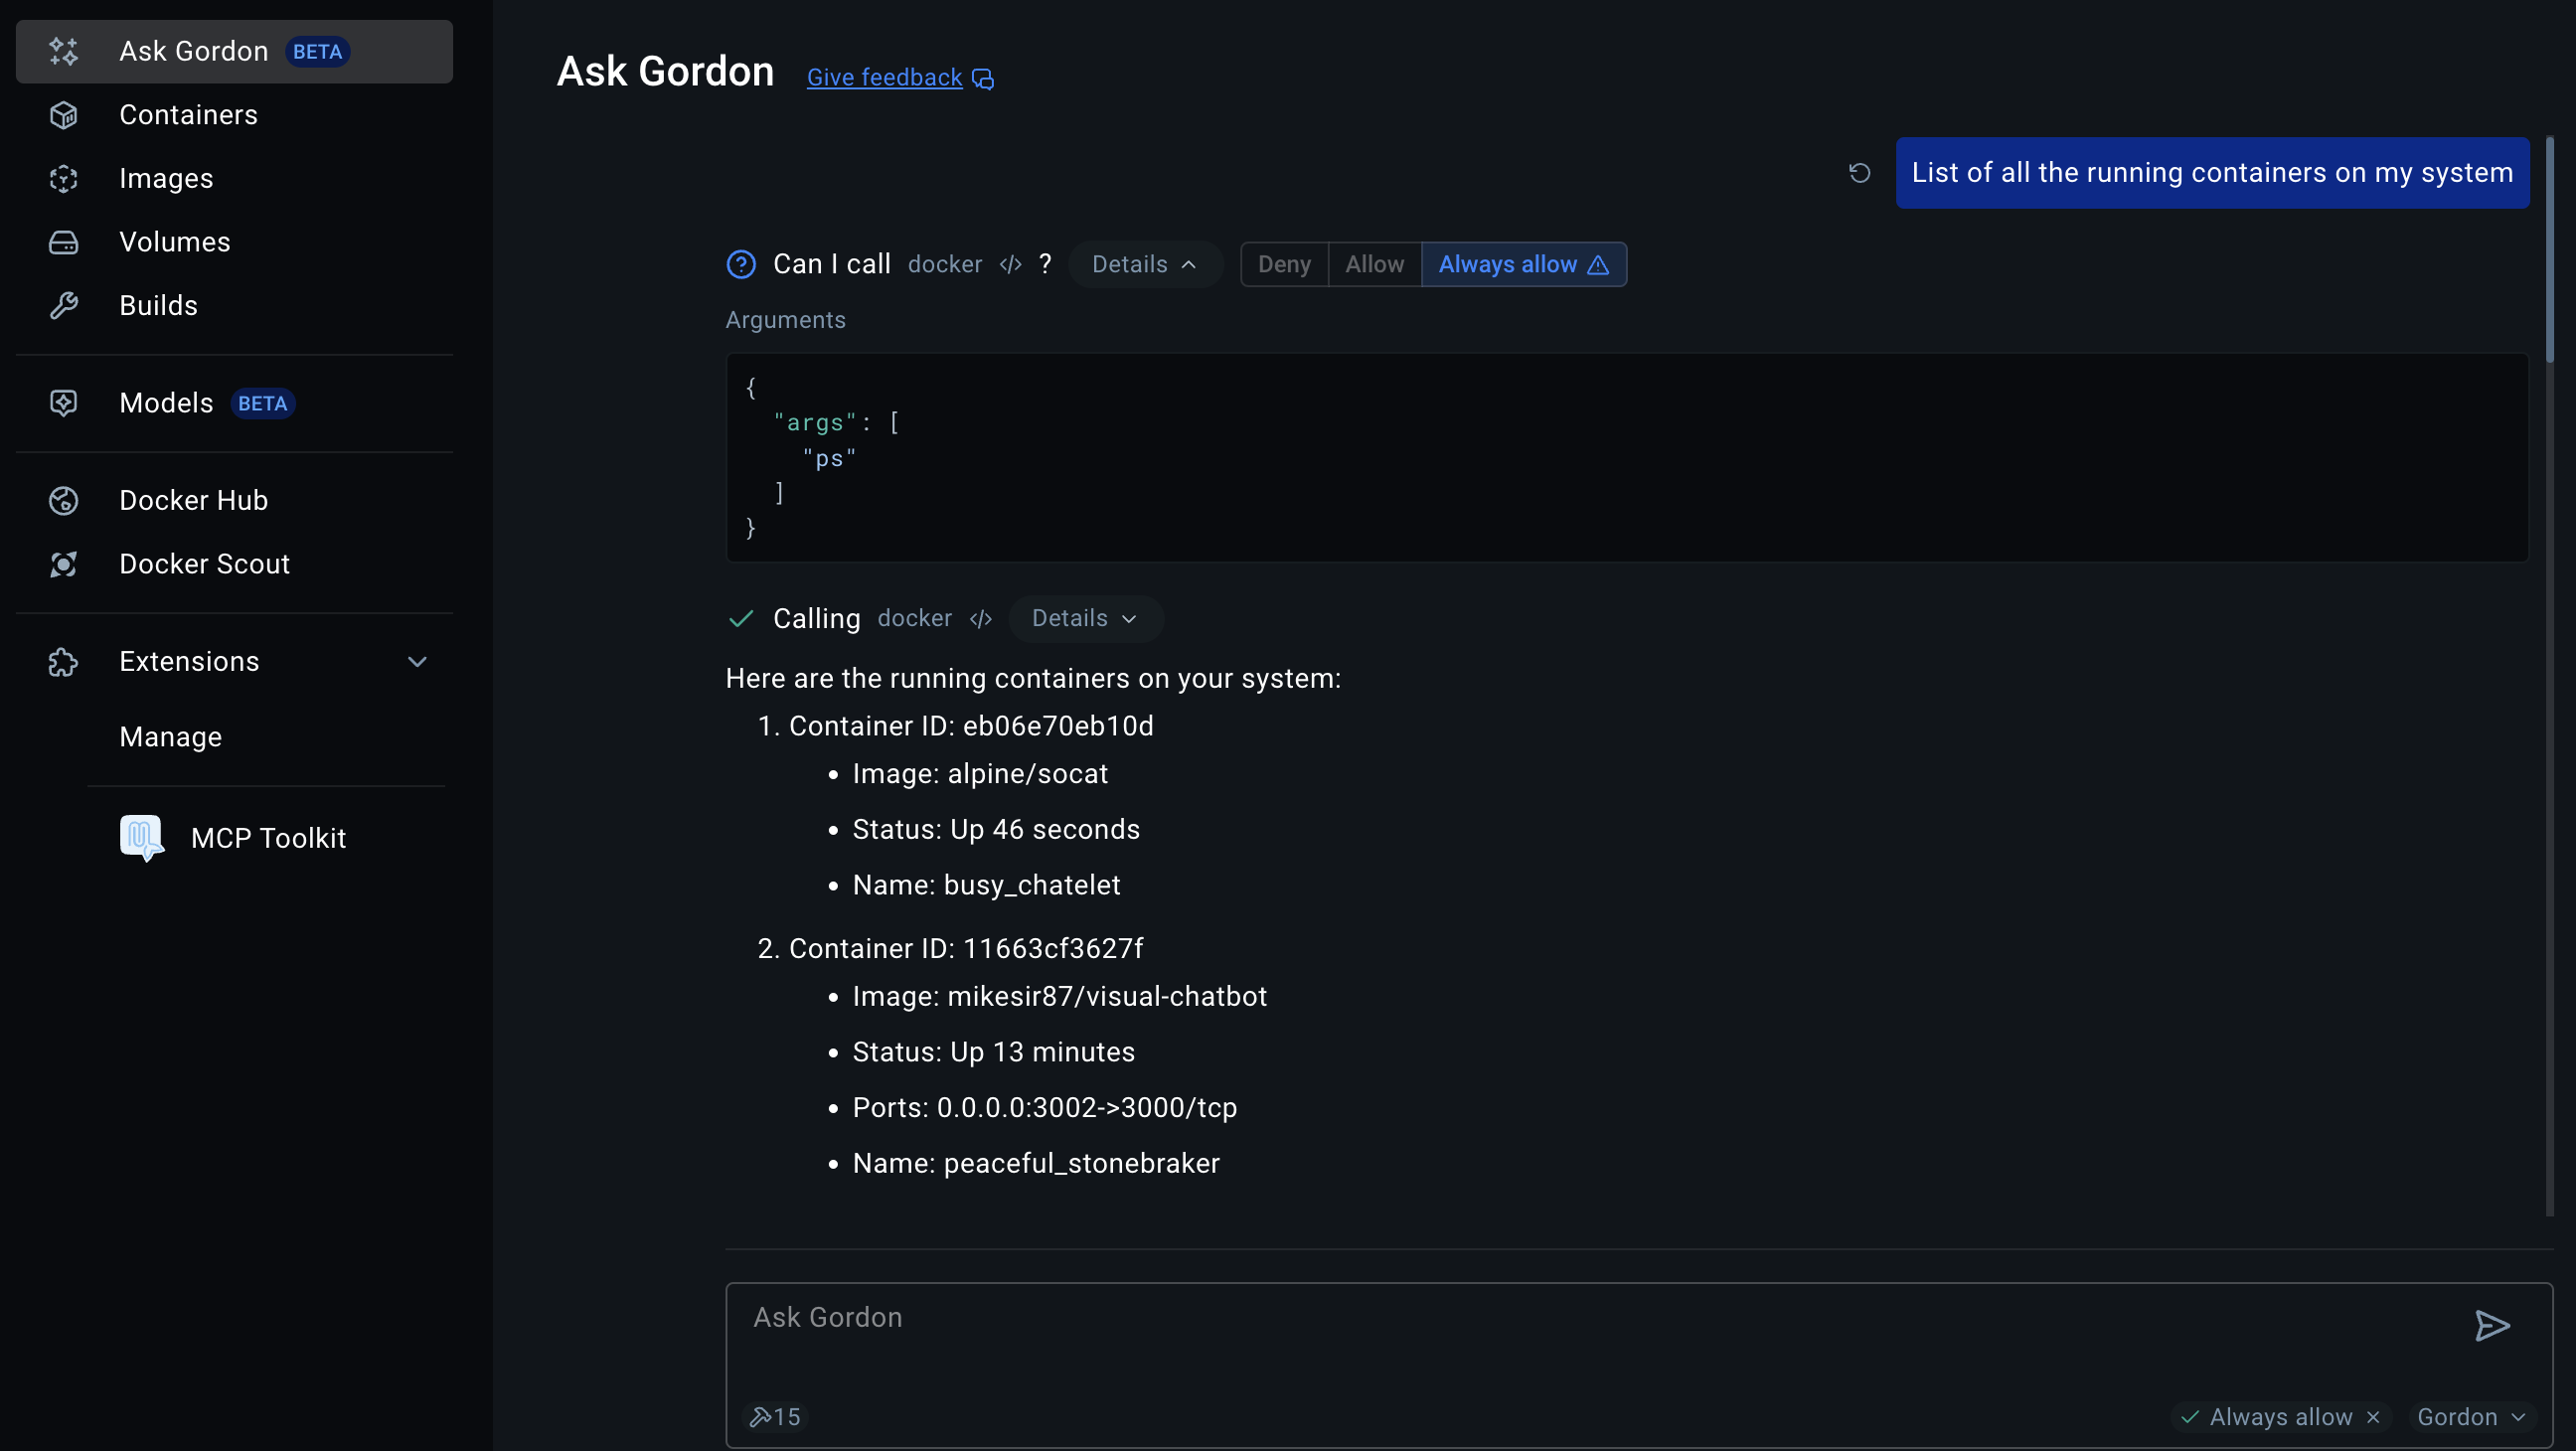Image resolution: width=2576 pixels, height=1451 pixels.
Task: Click the green checkmark beside Calling
Action: [741, 619]
